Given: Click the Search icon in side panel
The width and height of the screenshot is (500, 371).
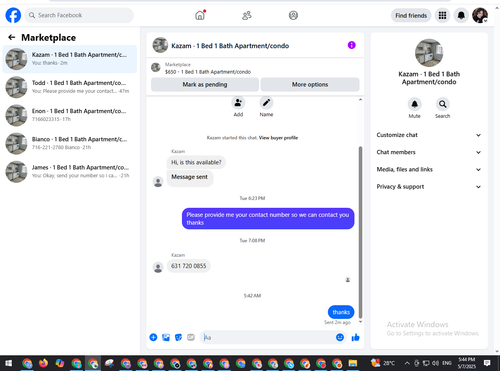Looking at the screenshot, I should [442, 104].
